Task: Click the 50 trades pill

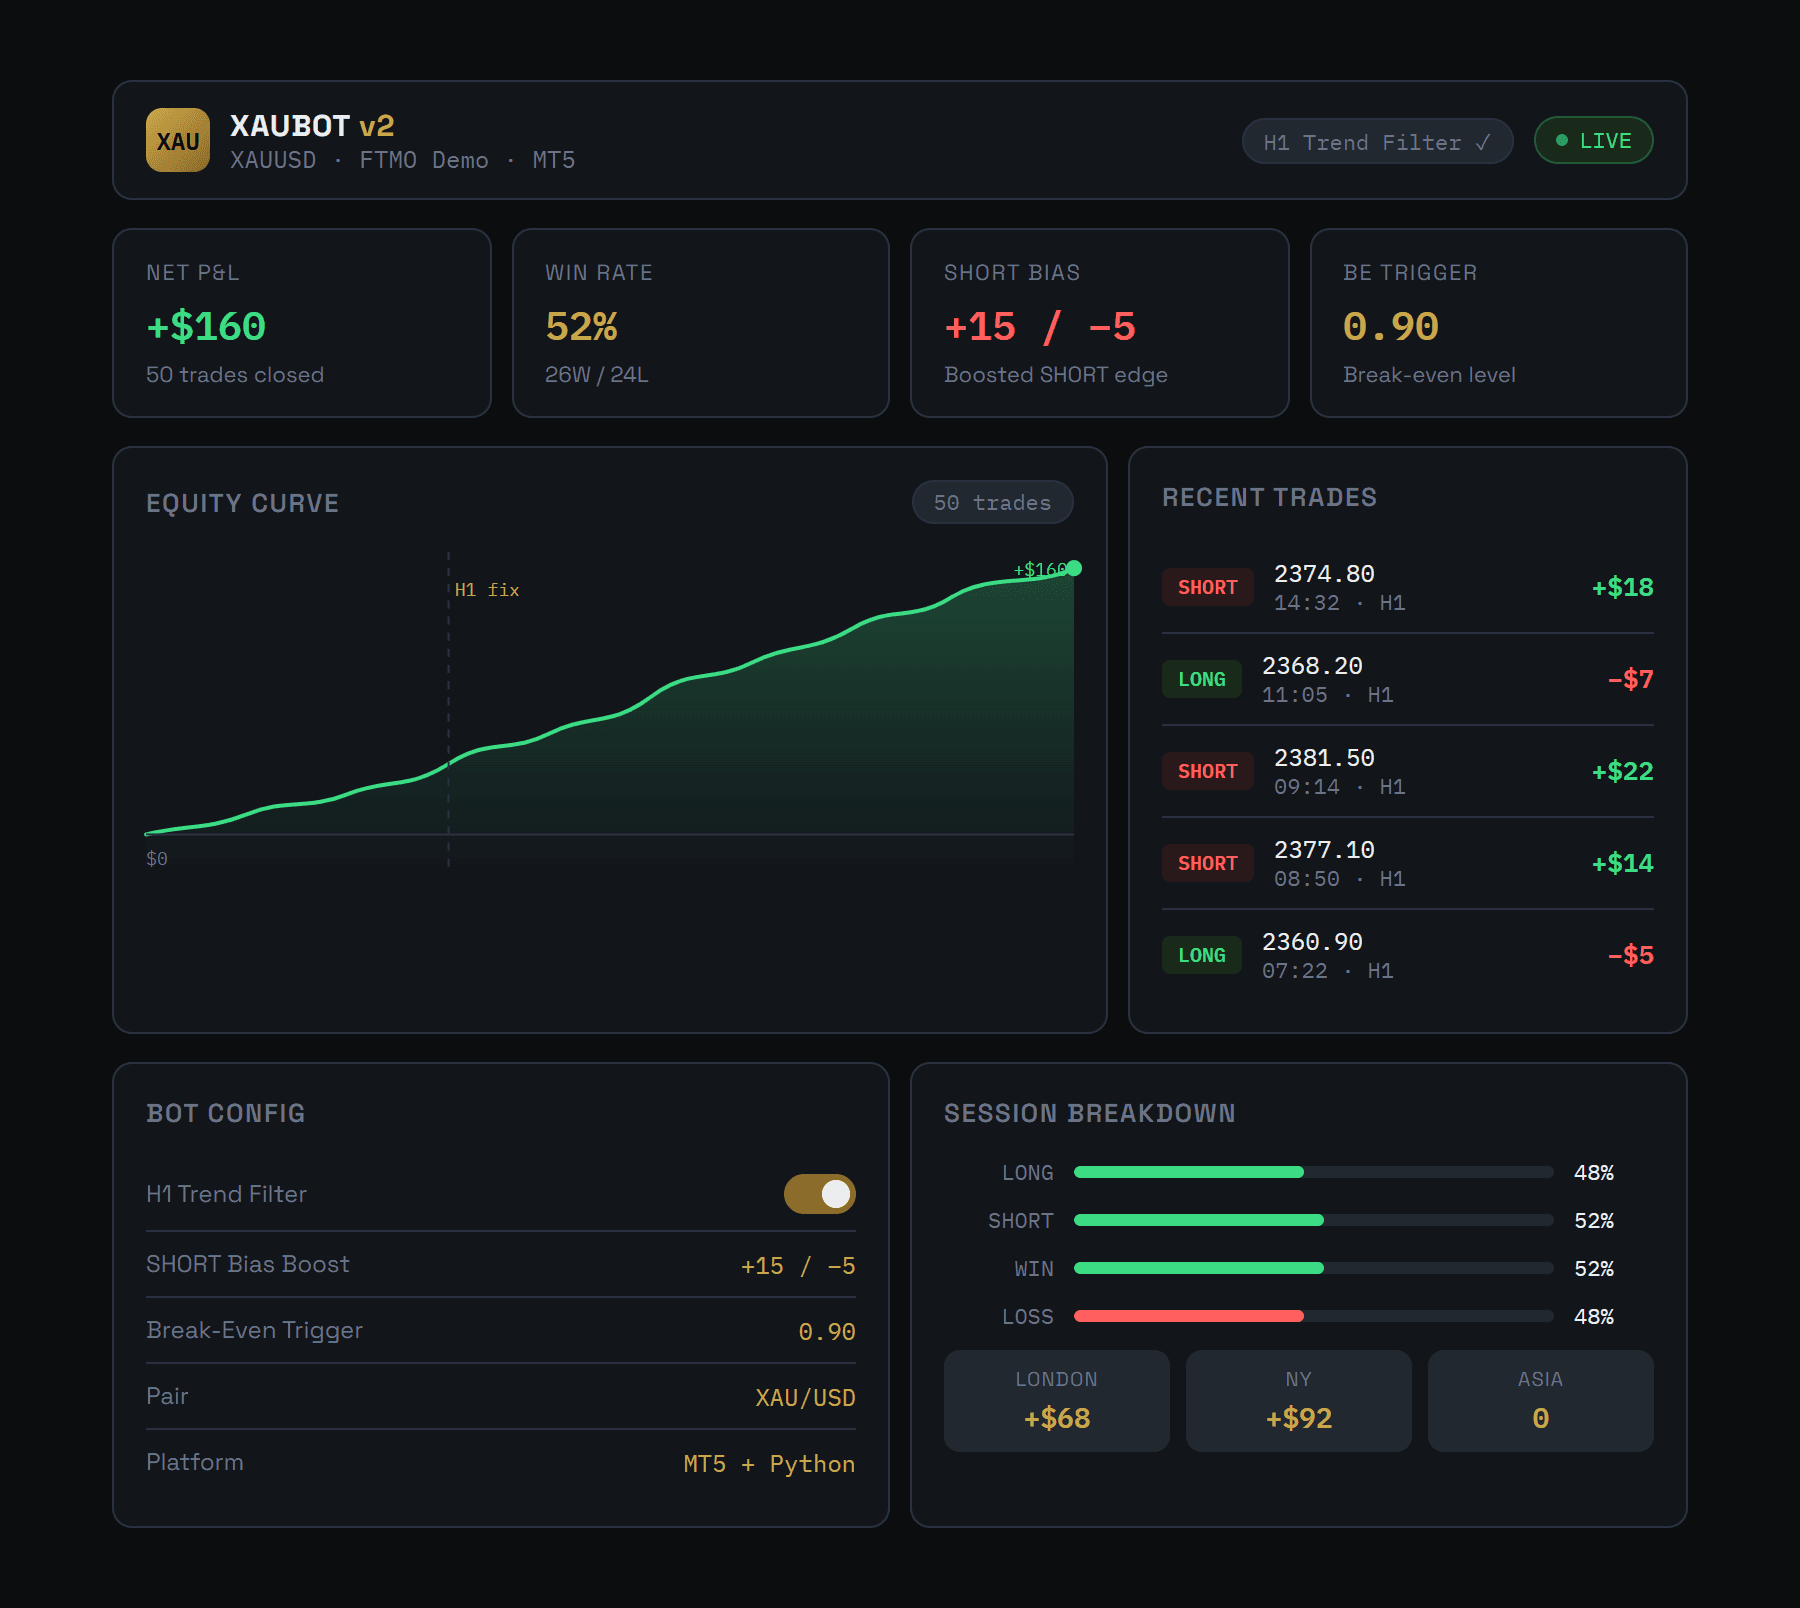Action: [x=992, y=502]
